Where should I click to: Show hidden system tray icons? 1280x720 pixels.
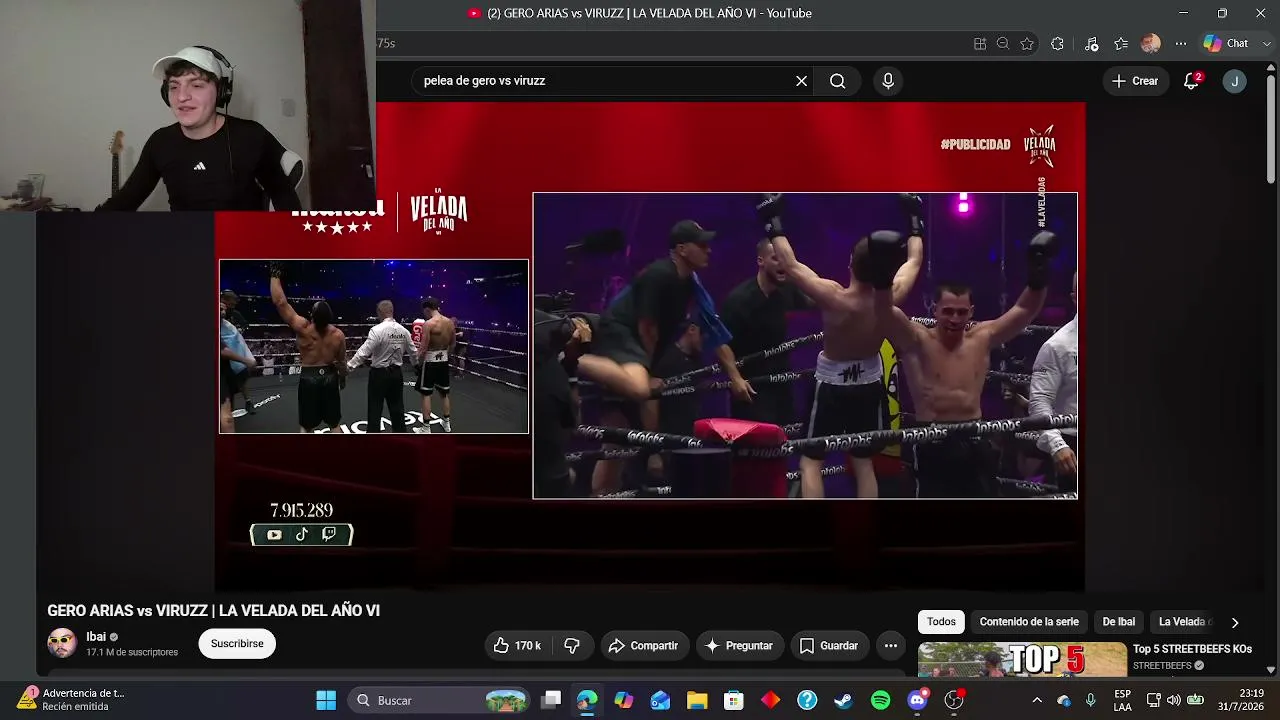pos(1037,700)
